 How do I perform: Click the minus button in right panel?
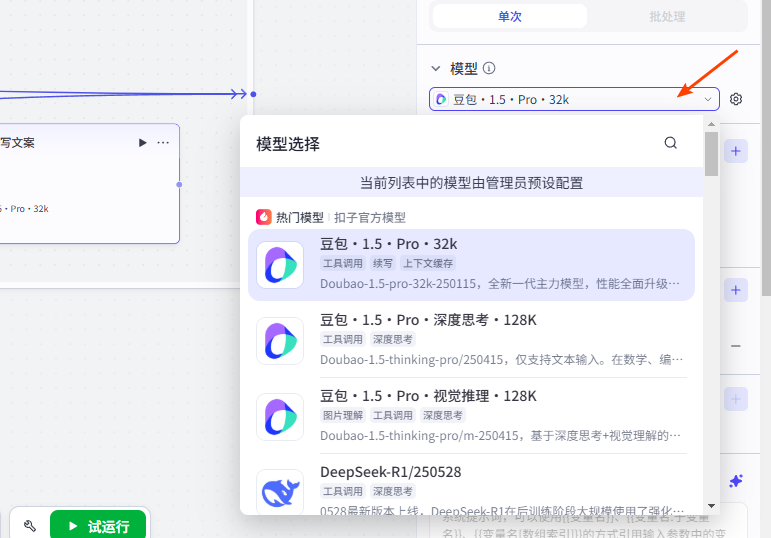736,346
